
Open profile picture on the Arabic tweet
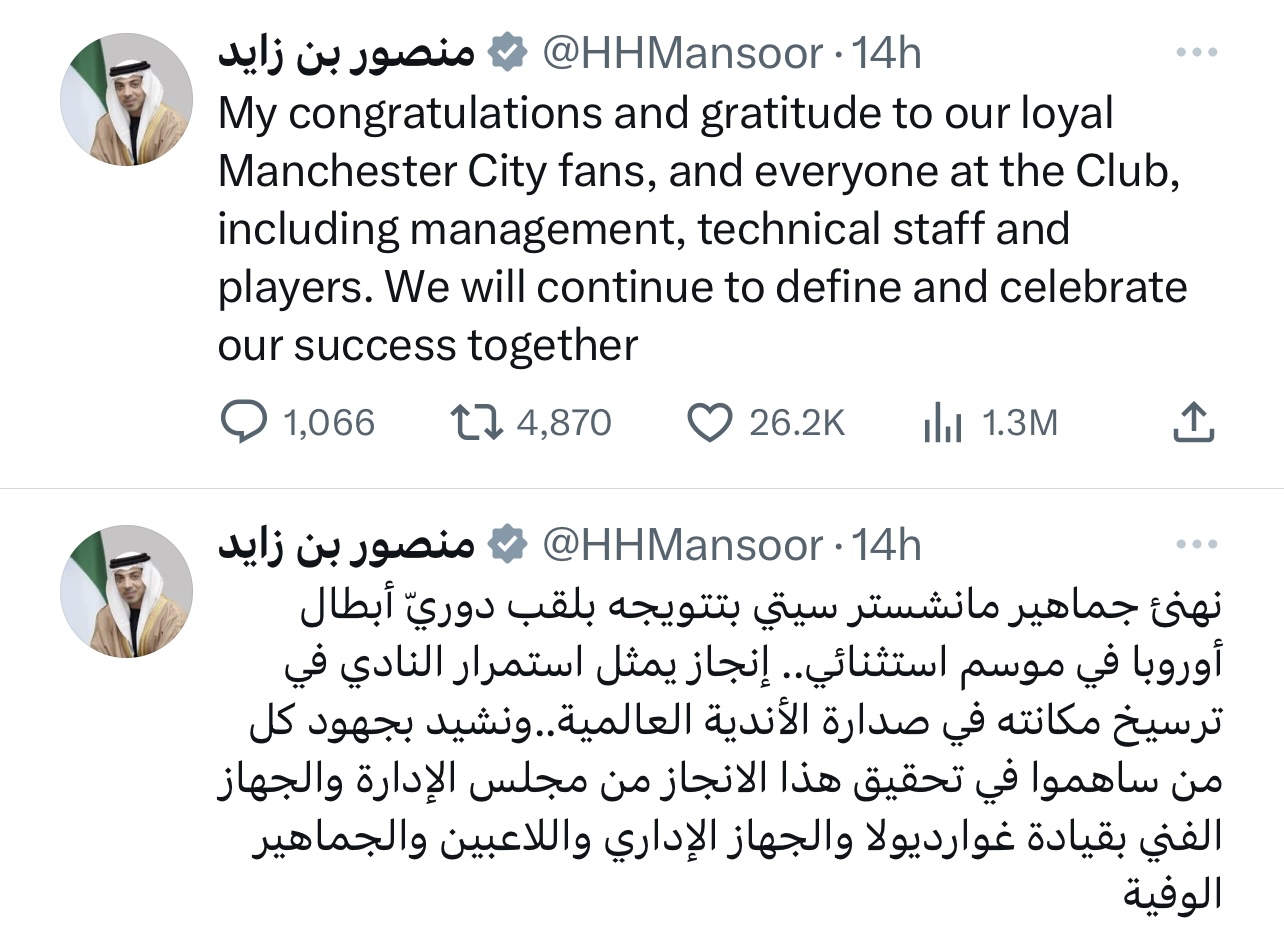point(126,591)
